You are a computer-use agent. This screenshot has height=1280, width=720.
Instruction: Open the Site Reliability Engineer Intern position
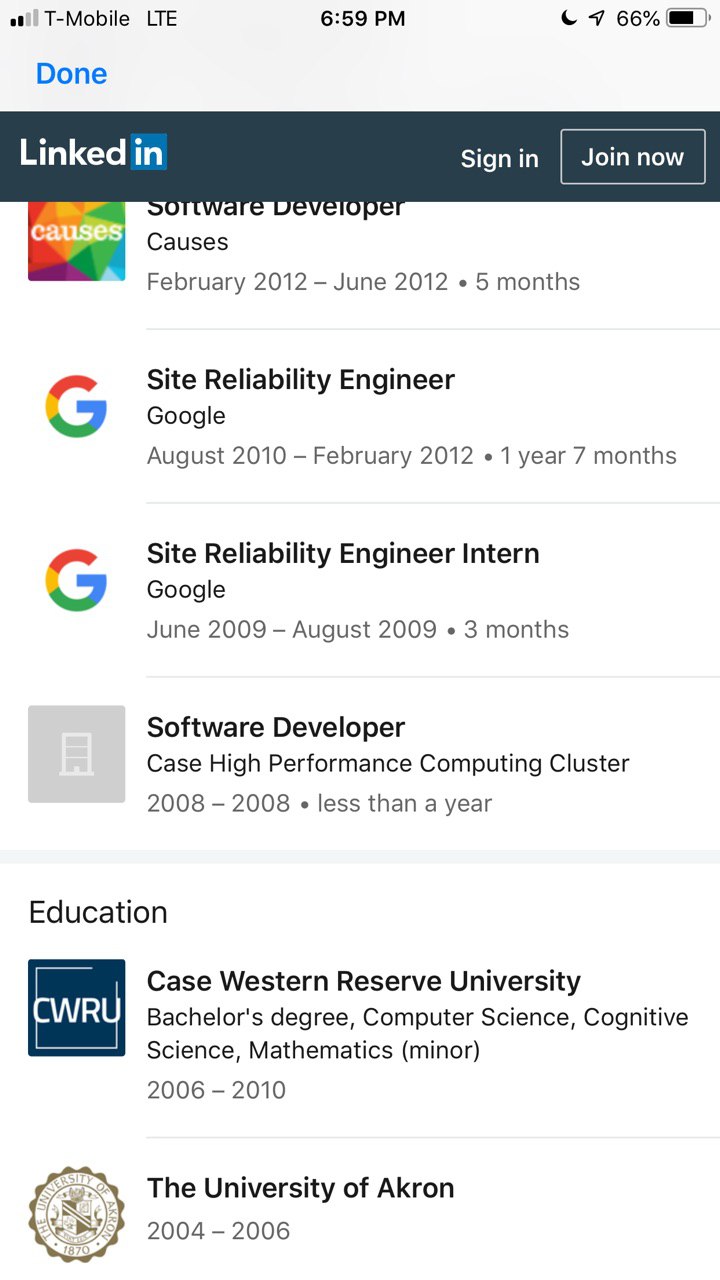tap(343, 553)
